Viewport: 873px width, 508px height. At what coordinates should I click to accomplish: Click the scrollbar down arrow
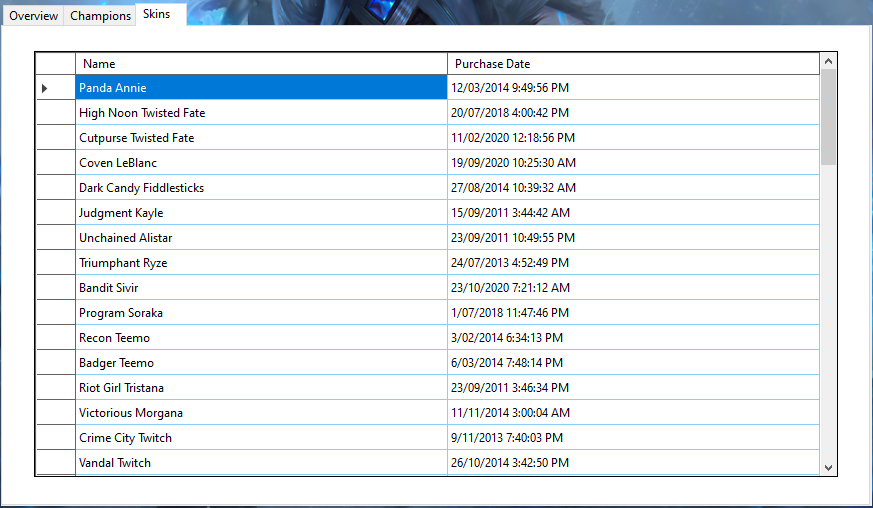coord(828,468)
